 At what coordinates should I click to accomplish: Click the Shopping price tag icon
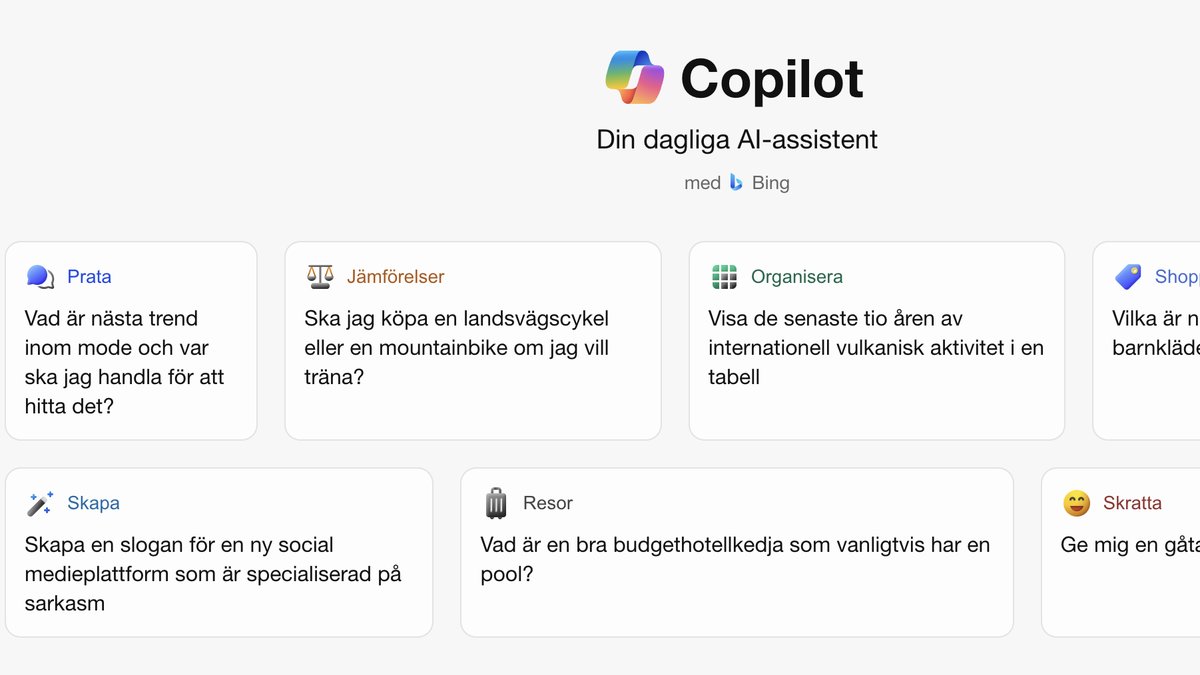1128,277
